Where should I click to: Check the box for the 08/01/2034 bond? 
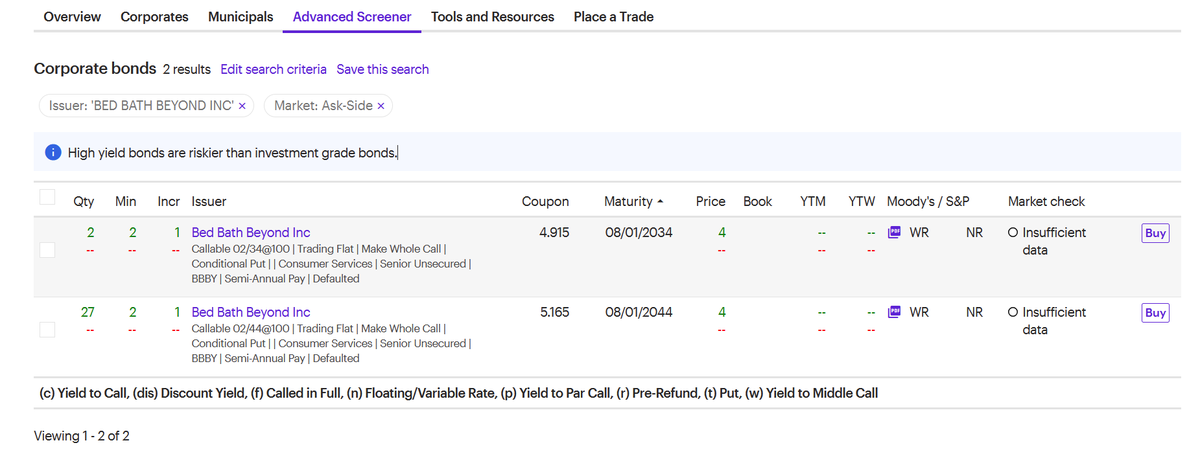(x=47, y=250)
